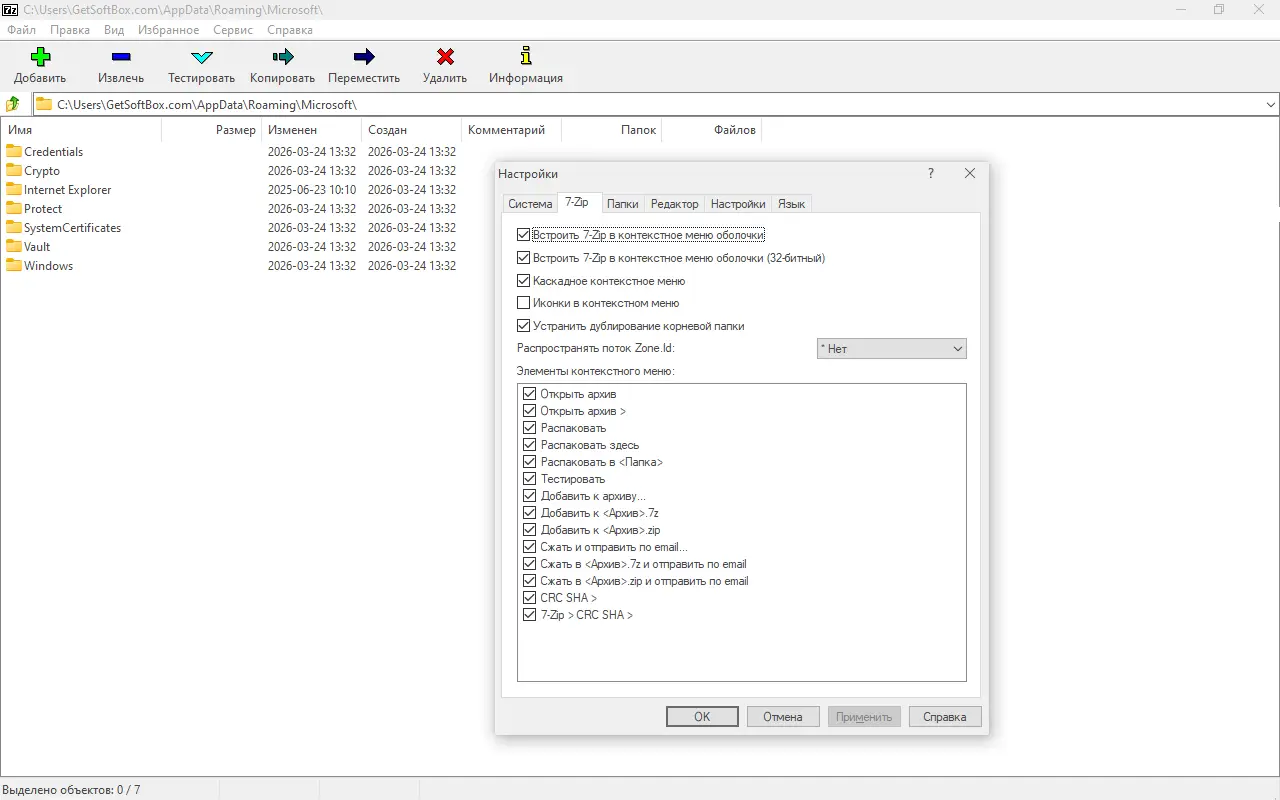Click the up-folder icon beside address bar

[13, 104]
